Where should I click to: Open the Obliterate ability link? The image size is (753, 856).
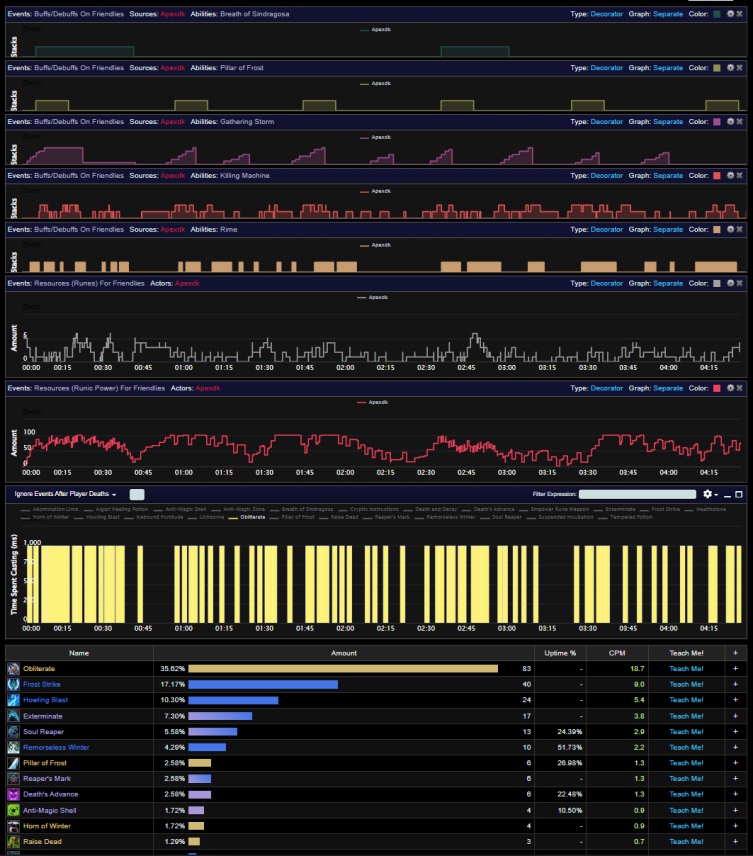(x=39, y=669)
